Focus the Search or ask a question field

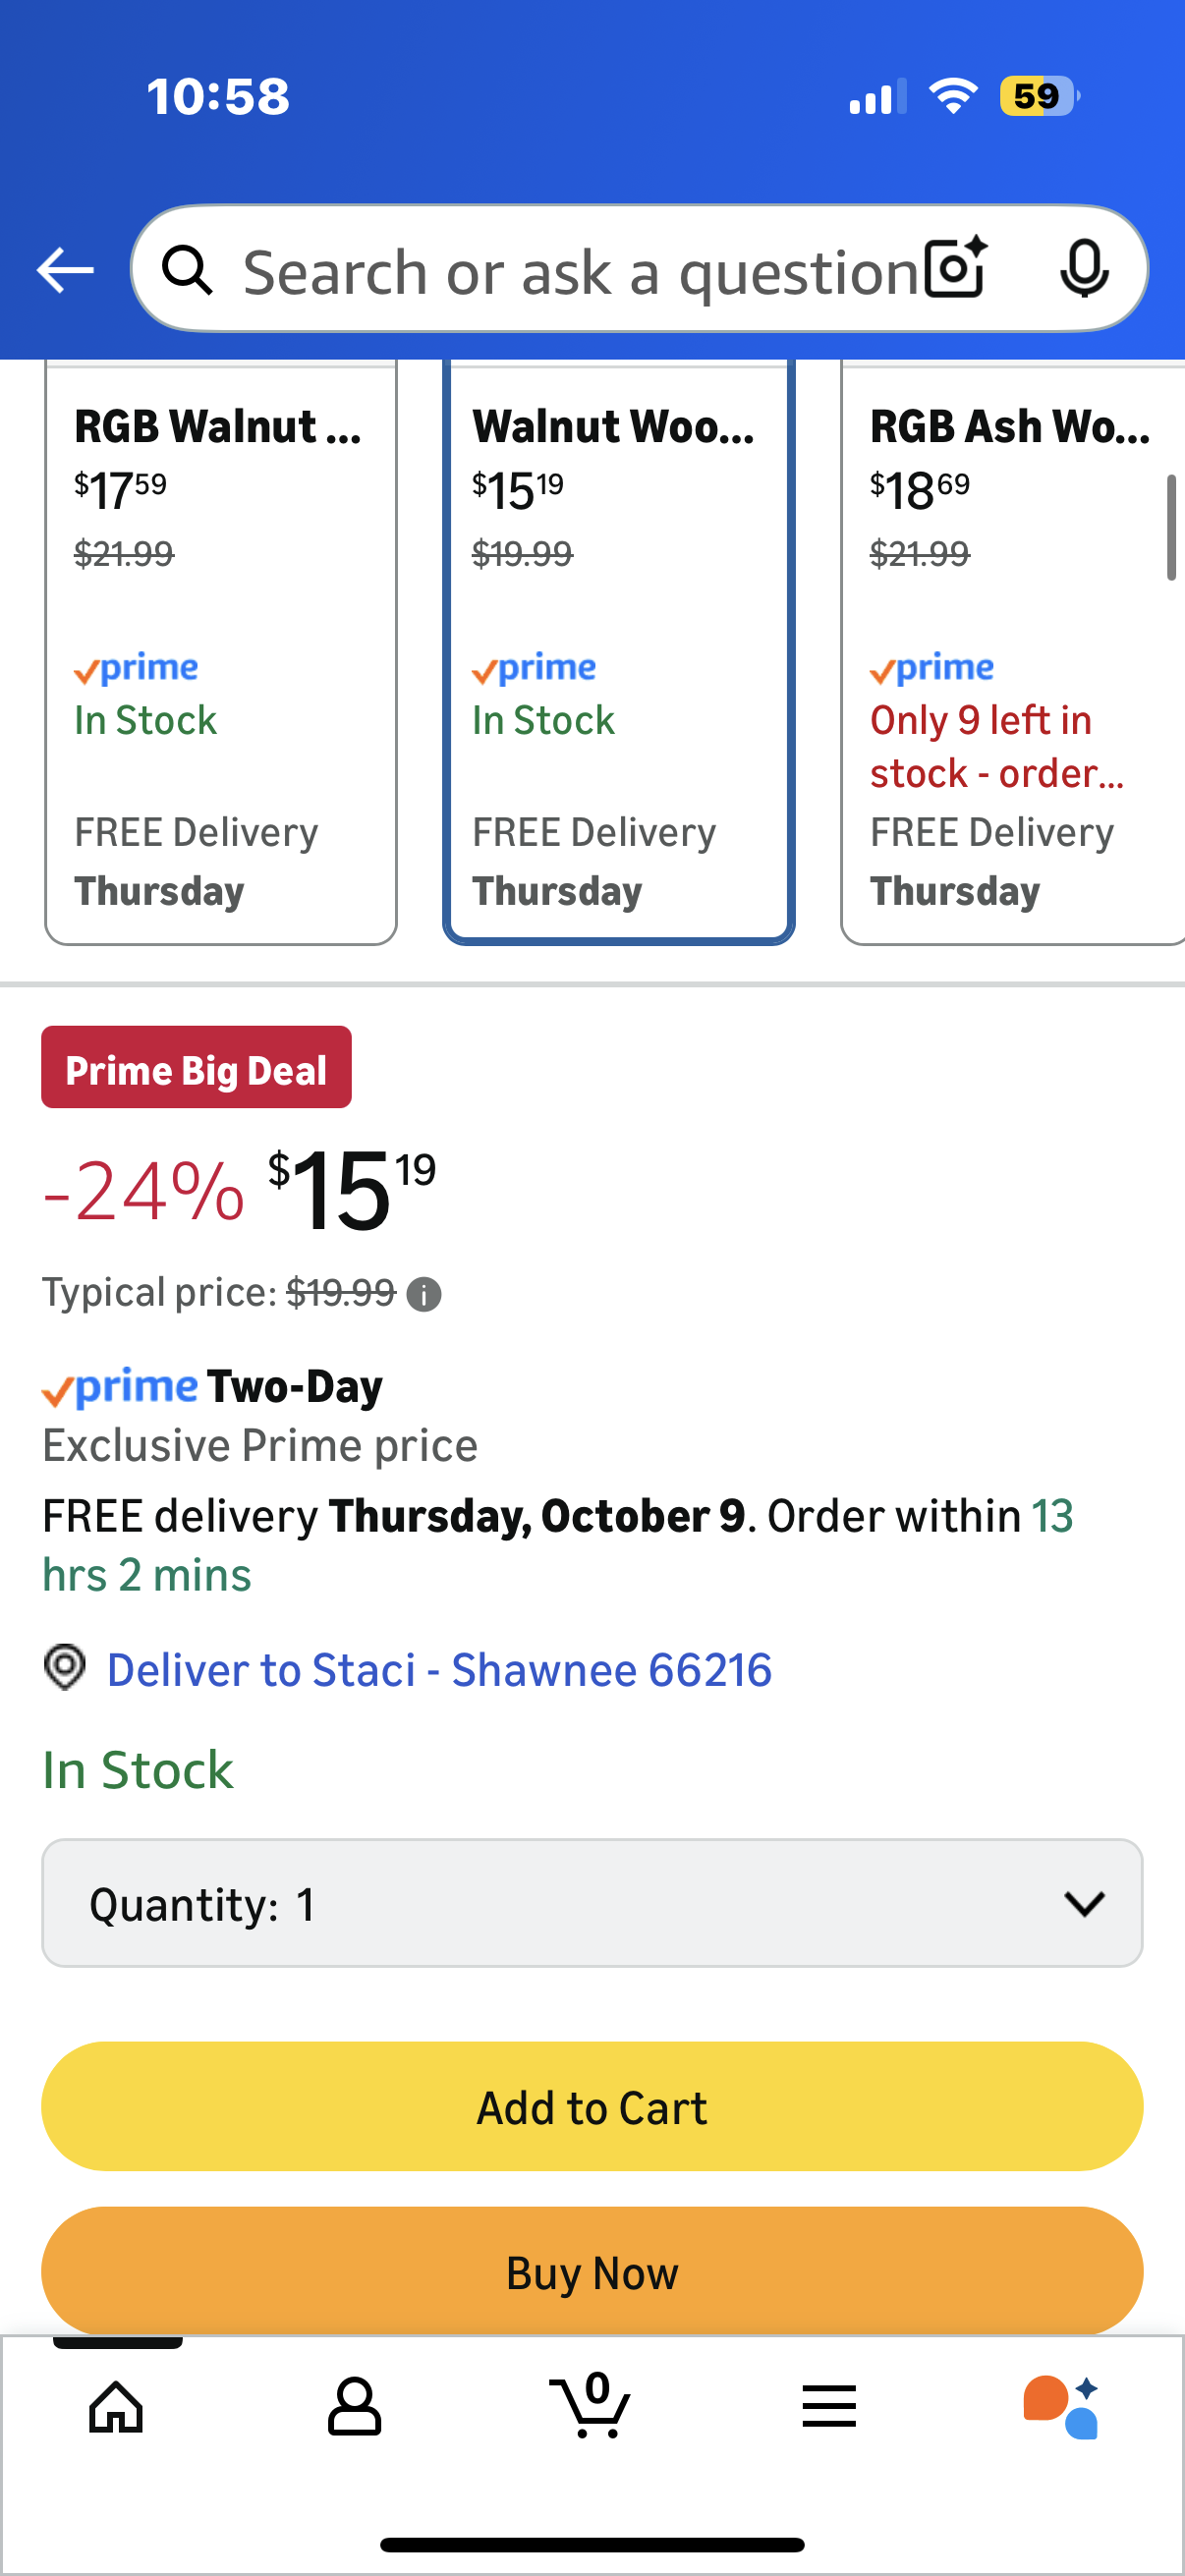tap(580, 271)
